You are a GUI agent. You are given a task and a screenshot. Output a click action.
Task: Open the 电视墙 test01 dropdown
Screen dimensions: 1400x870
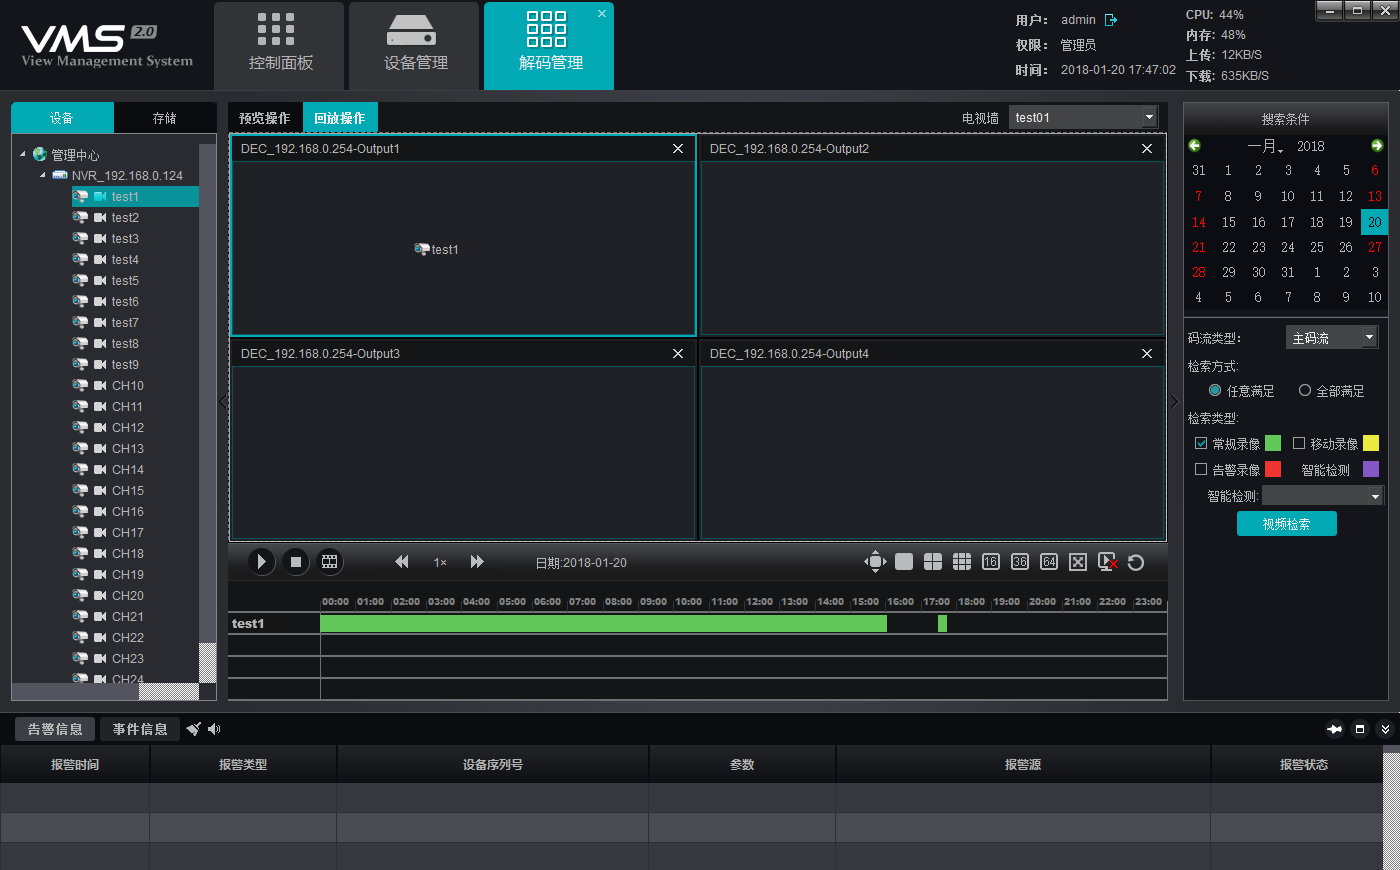1083,117
